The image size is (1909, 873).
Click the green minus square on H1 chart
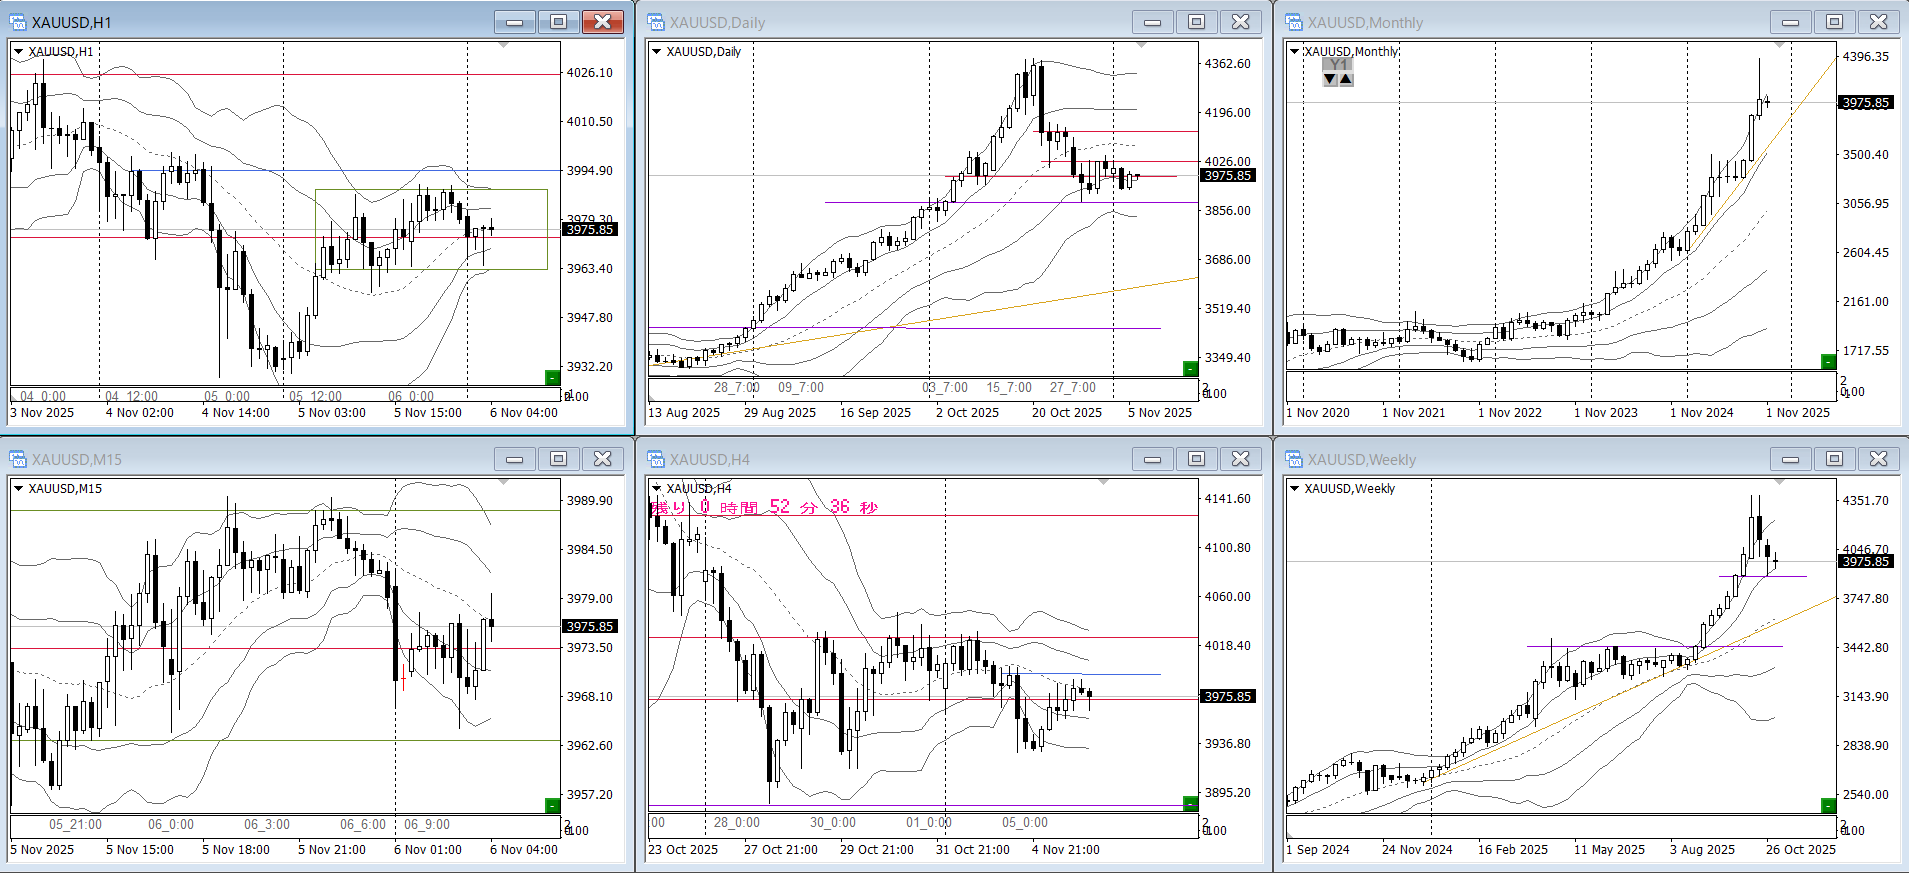552,377
